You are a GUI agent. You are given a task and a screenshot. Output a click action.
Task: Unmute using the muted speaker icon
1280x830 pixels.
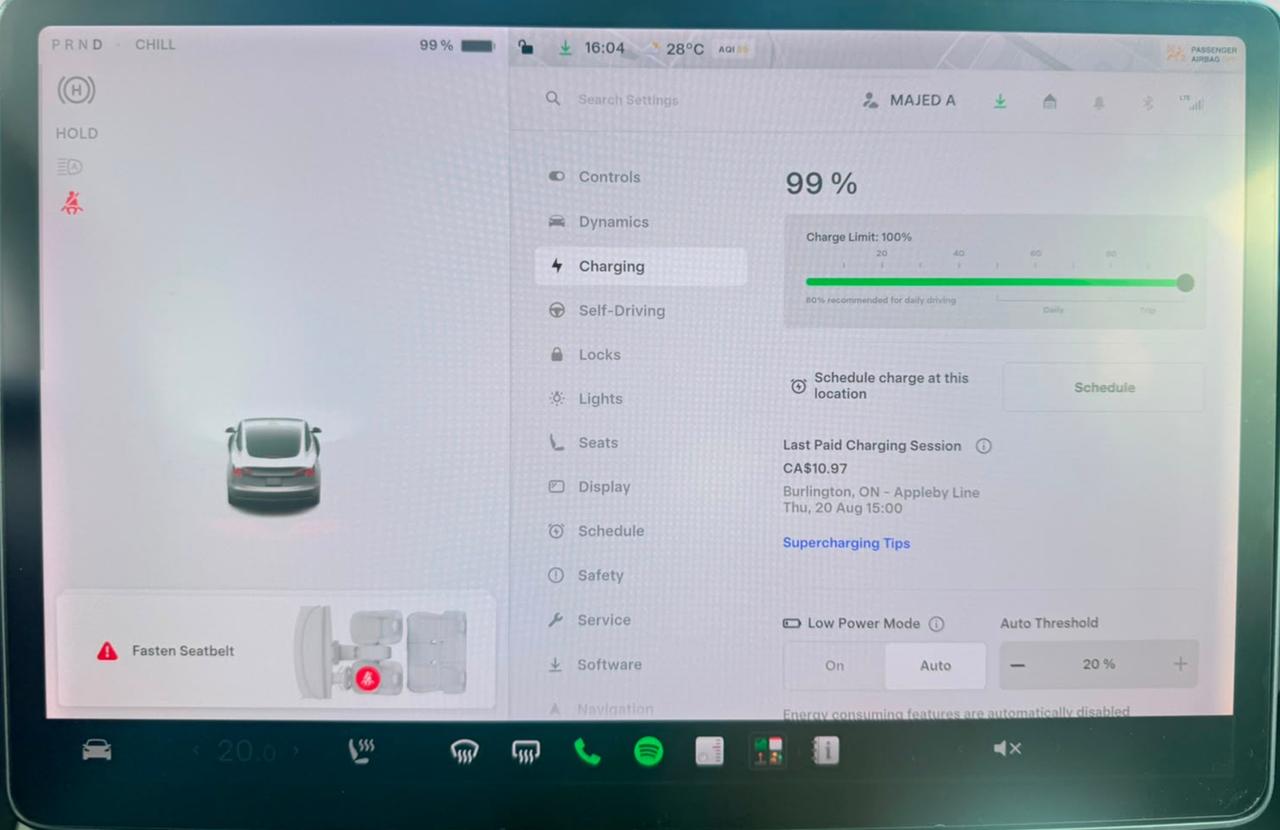point(1007,749)
